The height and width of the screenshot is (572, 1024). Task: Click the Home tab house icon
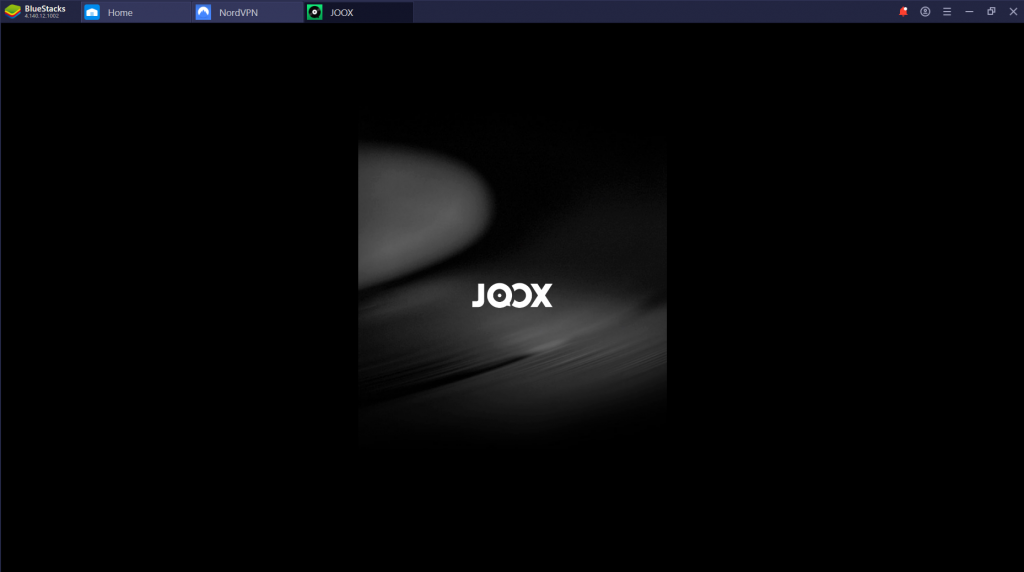coord(92,12)
